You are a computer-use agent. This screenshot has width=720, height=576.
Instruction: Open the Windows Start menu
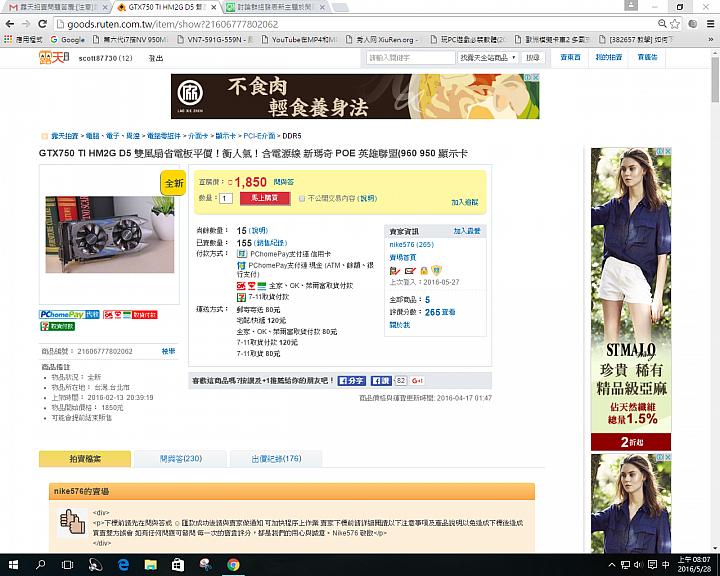click(x=13, y=565)
